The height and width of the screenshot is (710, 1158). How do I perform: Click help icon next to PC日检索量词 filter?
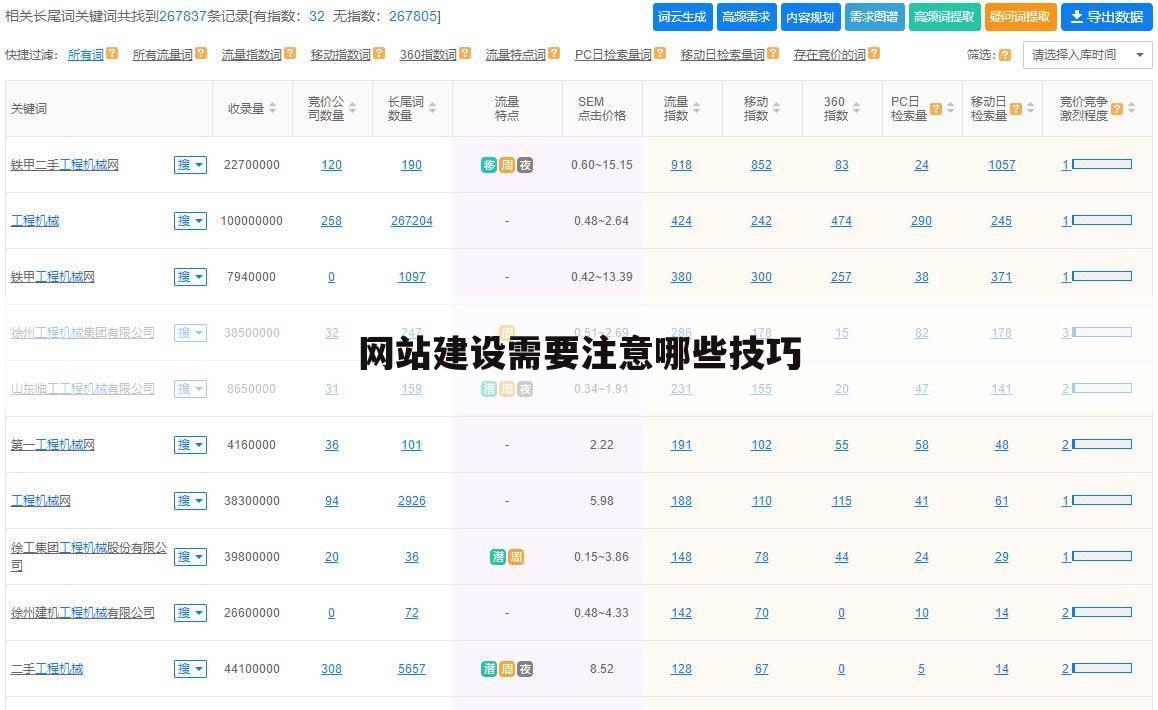660,53
